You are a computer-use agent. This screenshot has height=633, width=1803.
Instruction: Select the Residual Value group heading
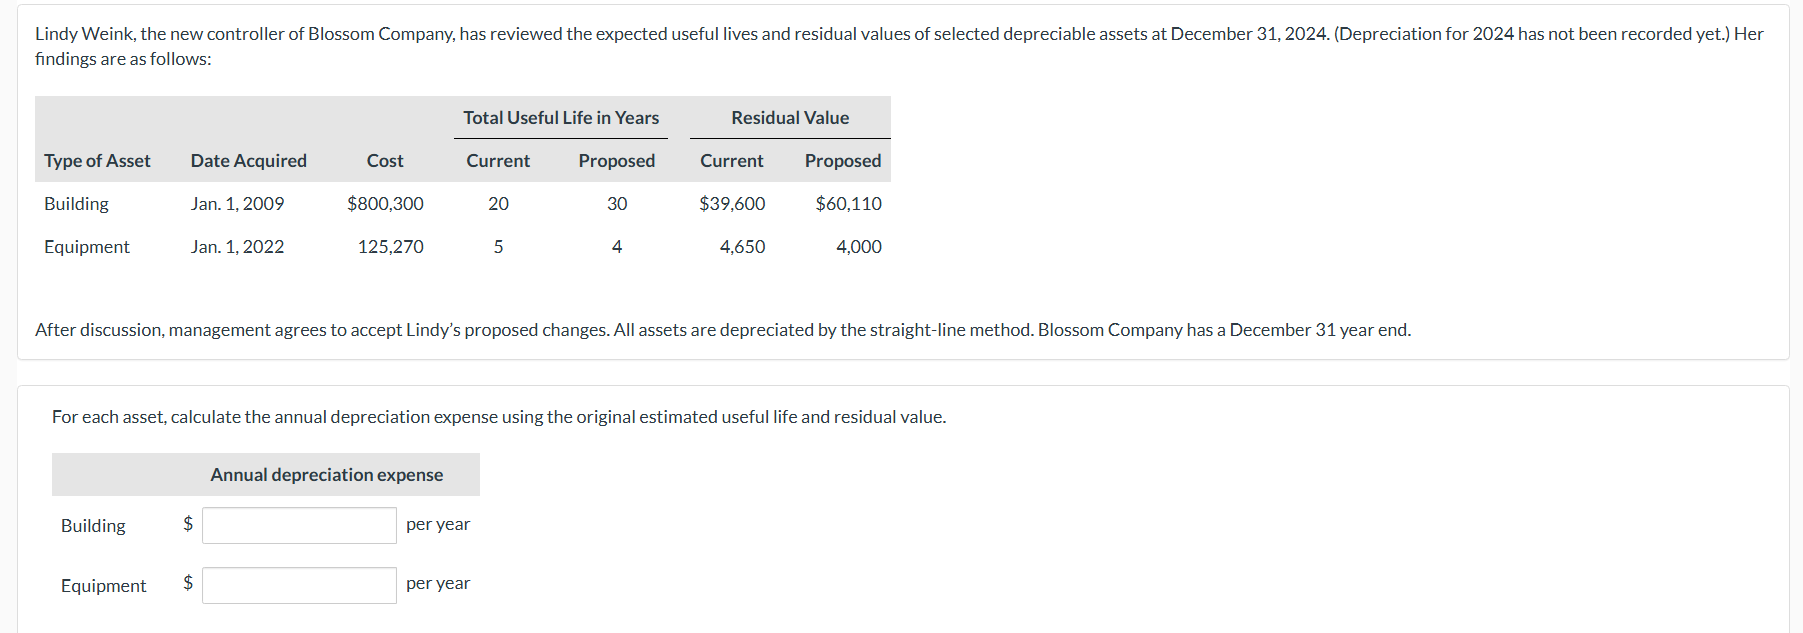[789, 118]
